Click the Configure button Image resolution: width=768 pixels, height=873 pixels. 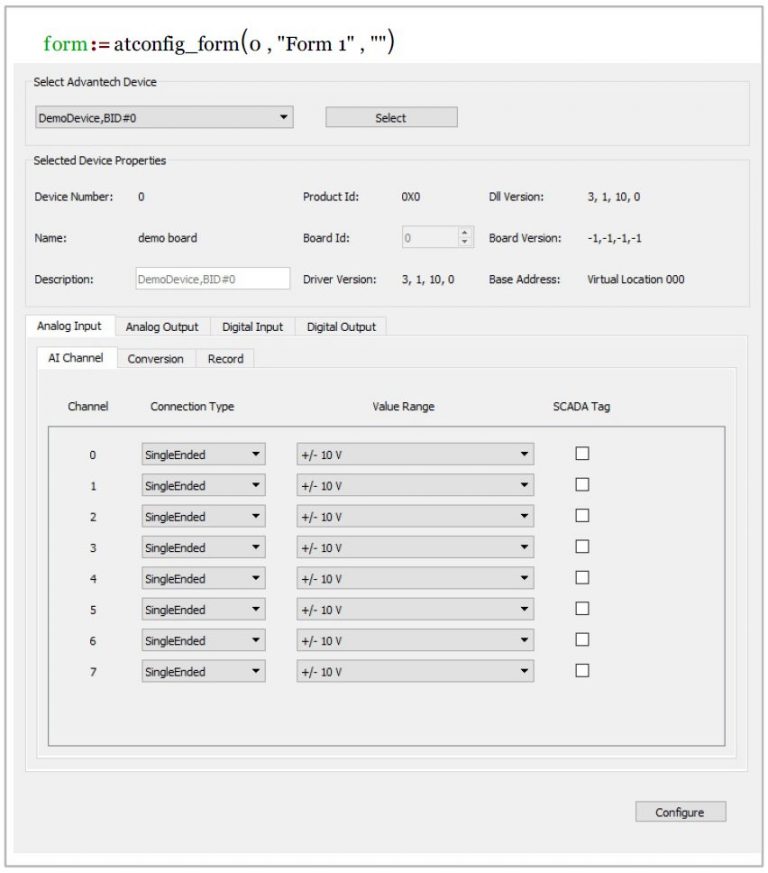(680, 812)
